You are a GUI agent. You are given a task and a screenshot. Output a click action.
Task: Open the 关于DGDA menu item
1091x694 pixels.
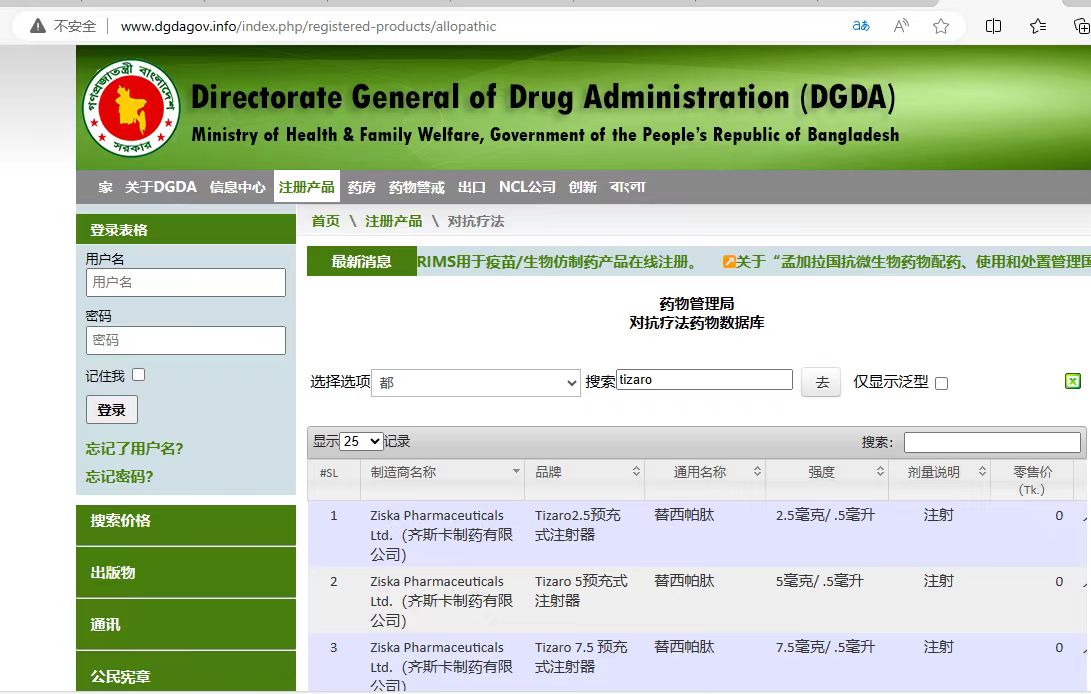coord(161,187)
